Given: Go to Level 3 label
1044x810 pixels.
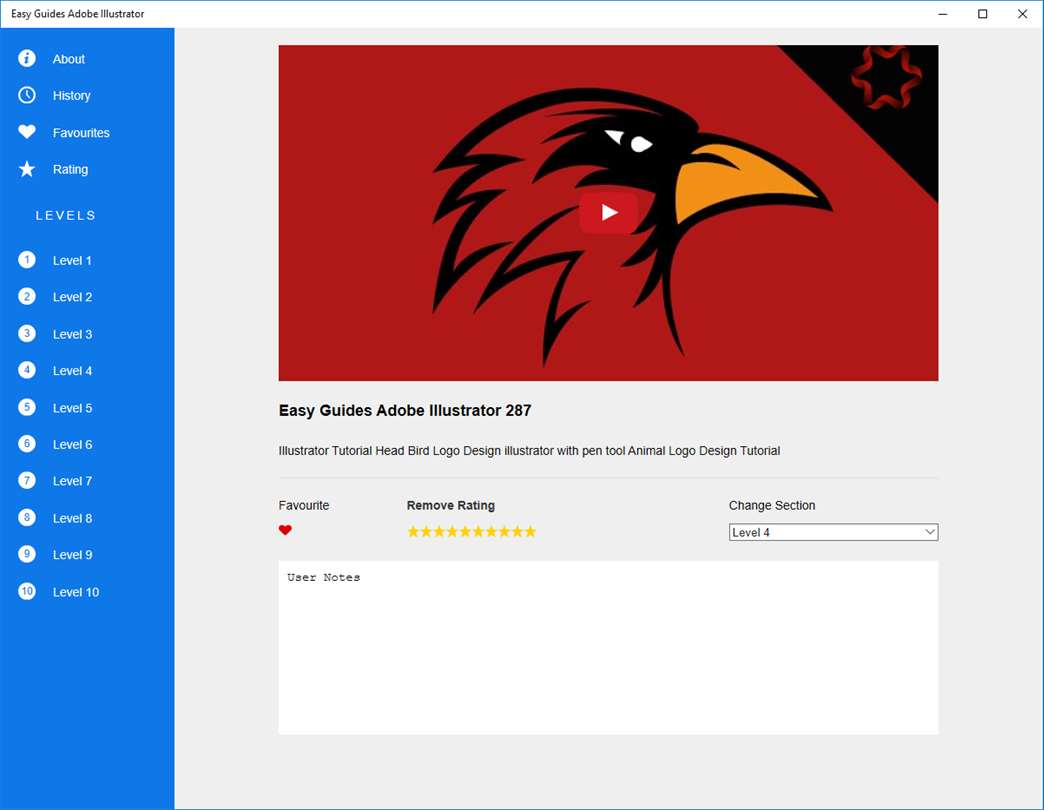Looking at the screenshot, I should pyautogui.click(x=72, y=335).
